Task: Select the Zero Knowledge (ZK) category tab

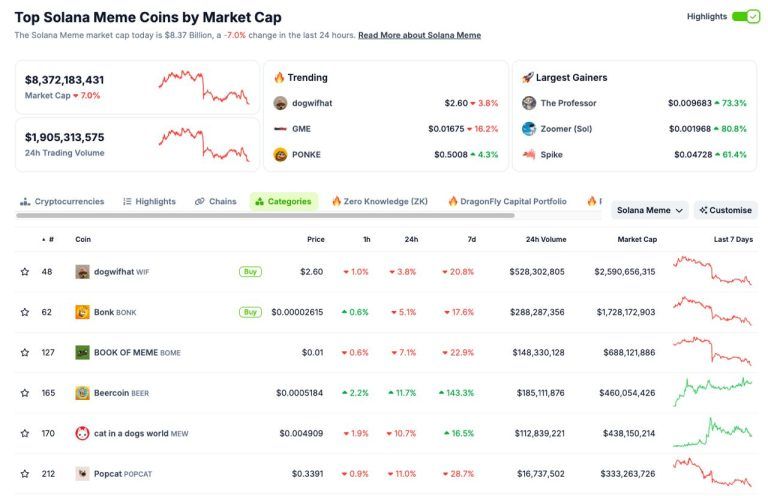Action: 379,201
